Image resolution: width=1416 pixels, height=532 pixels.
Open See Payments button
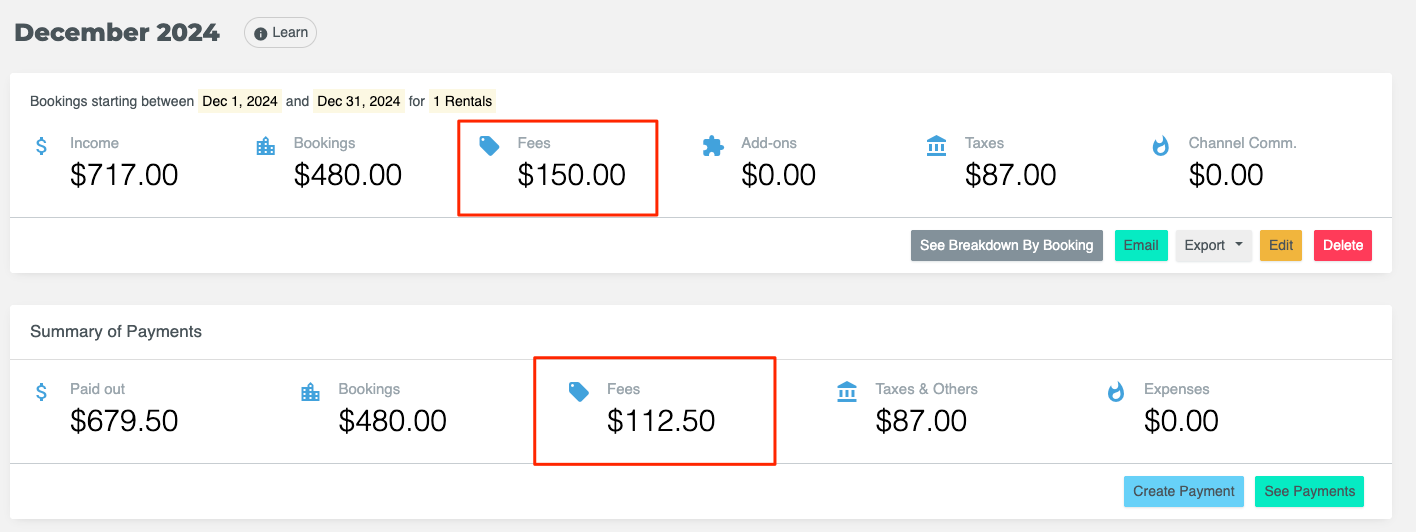(1309, 491)
